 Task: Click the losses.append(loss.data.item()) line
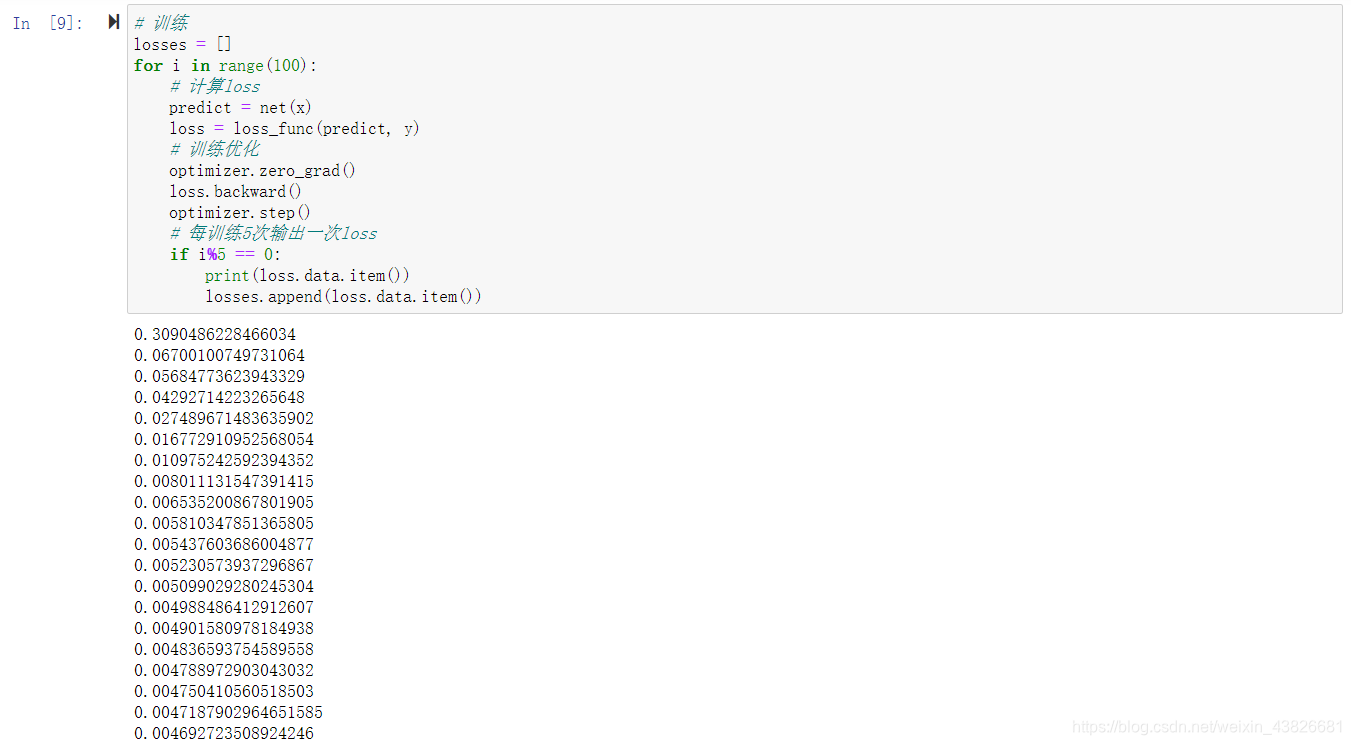pos(343,296)
